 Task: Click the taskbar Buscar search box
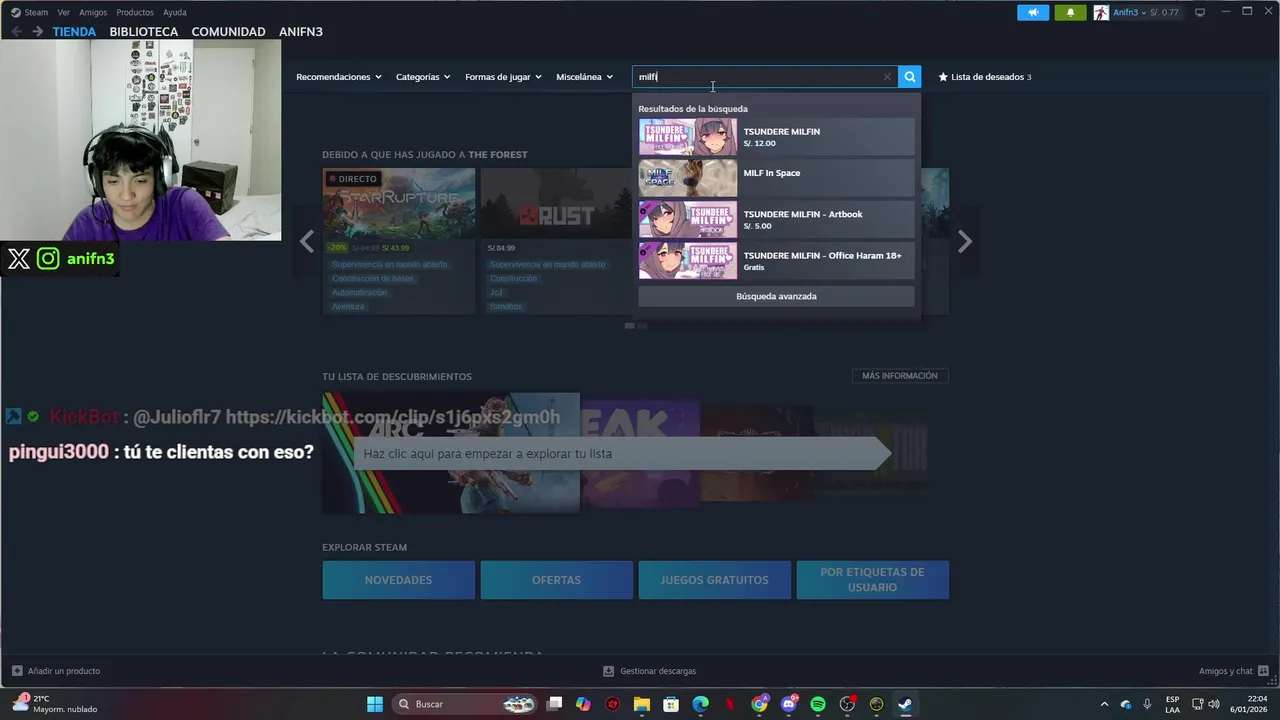pyautogui.click(x=464, y=704)
